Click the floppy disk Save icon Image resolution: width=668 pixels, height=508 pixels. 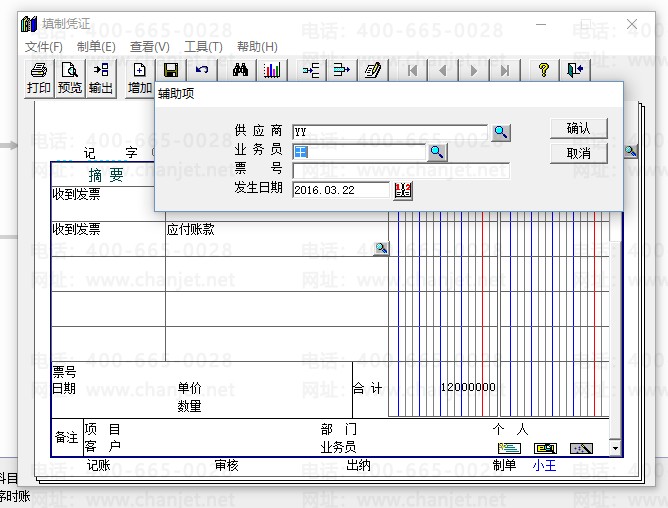[x=171, y=70]
